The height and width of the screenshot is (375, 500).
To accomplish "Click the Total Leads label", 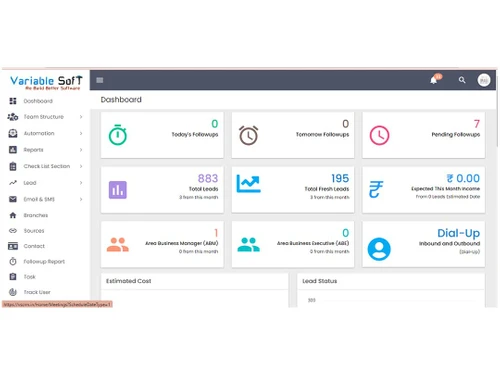I will [203, 189].
